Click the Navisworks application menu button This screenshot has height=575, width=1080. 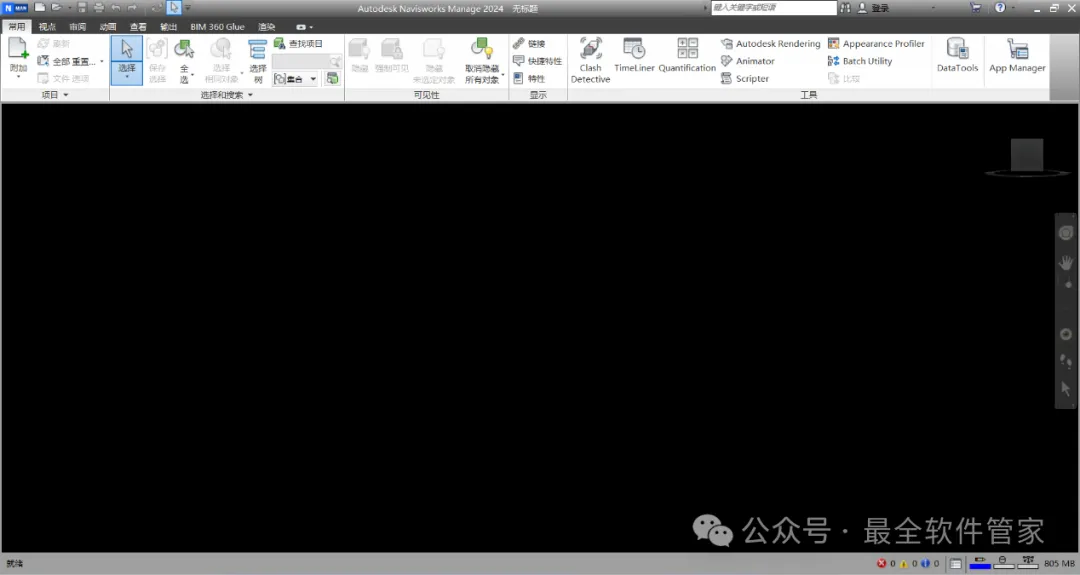[x=15, y=8]
